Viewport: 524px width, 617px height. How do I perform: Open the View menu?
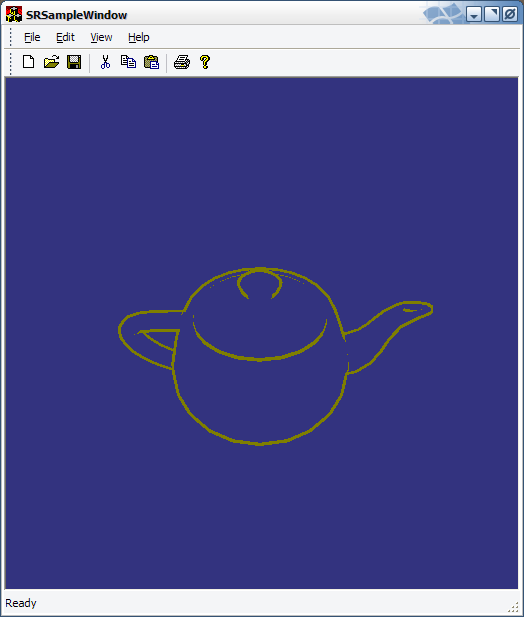point(101,37)
